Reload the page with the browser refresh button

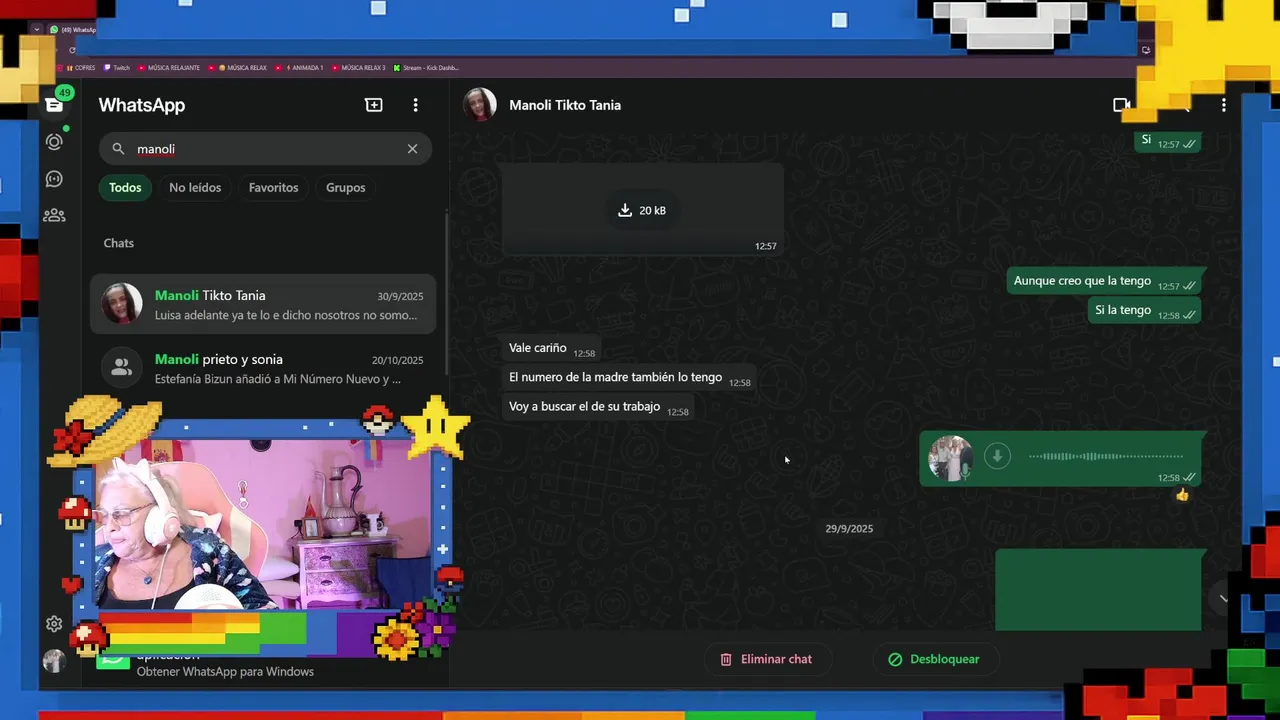72,49
